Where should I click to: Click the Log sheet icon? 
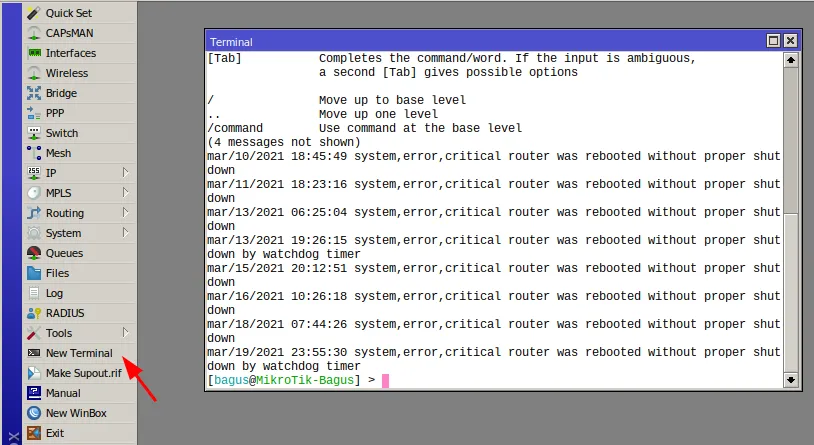(x=34, y=293)
